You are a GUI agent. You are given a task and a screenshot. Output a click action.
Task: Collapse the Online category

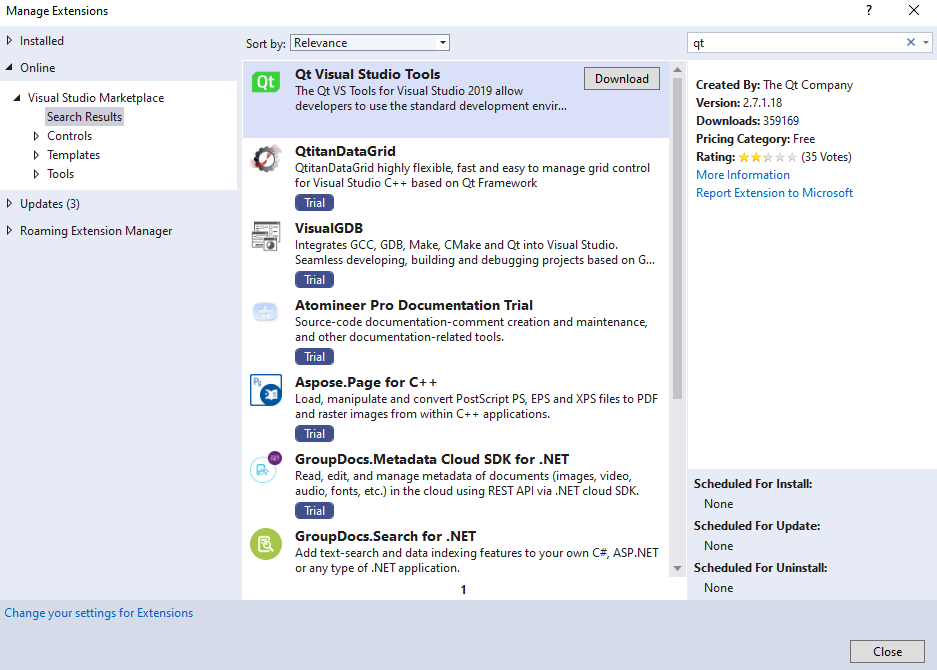(x=9, y=68)
